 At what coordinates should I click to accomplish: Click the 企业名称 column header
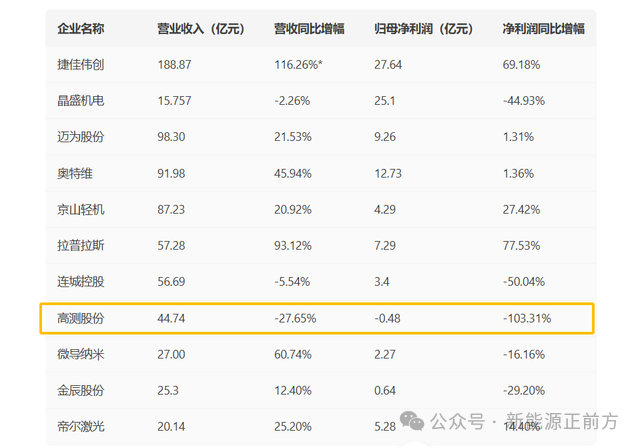tap(81, 29)
